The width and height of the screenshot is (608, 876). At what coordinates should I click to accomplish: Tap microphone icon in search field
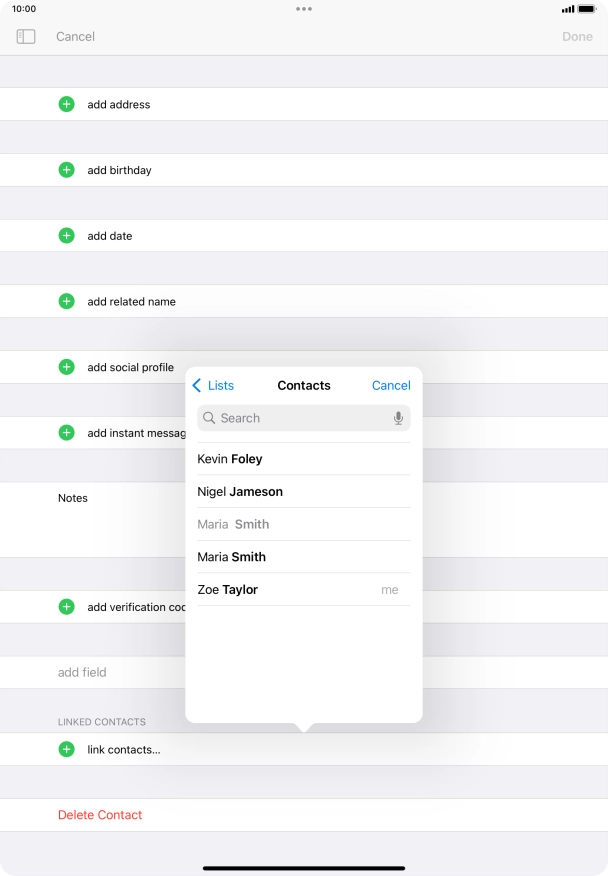398,418
